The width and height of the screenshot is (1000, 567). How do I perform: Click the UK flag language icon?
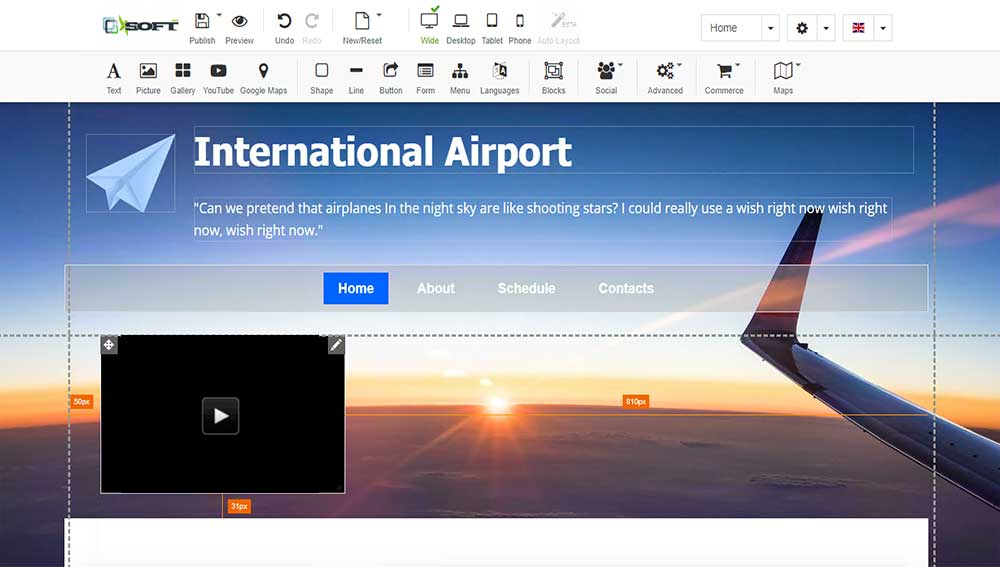point(858,28)
